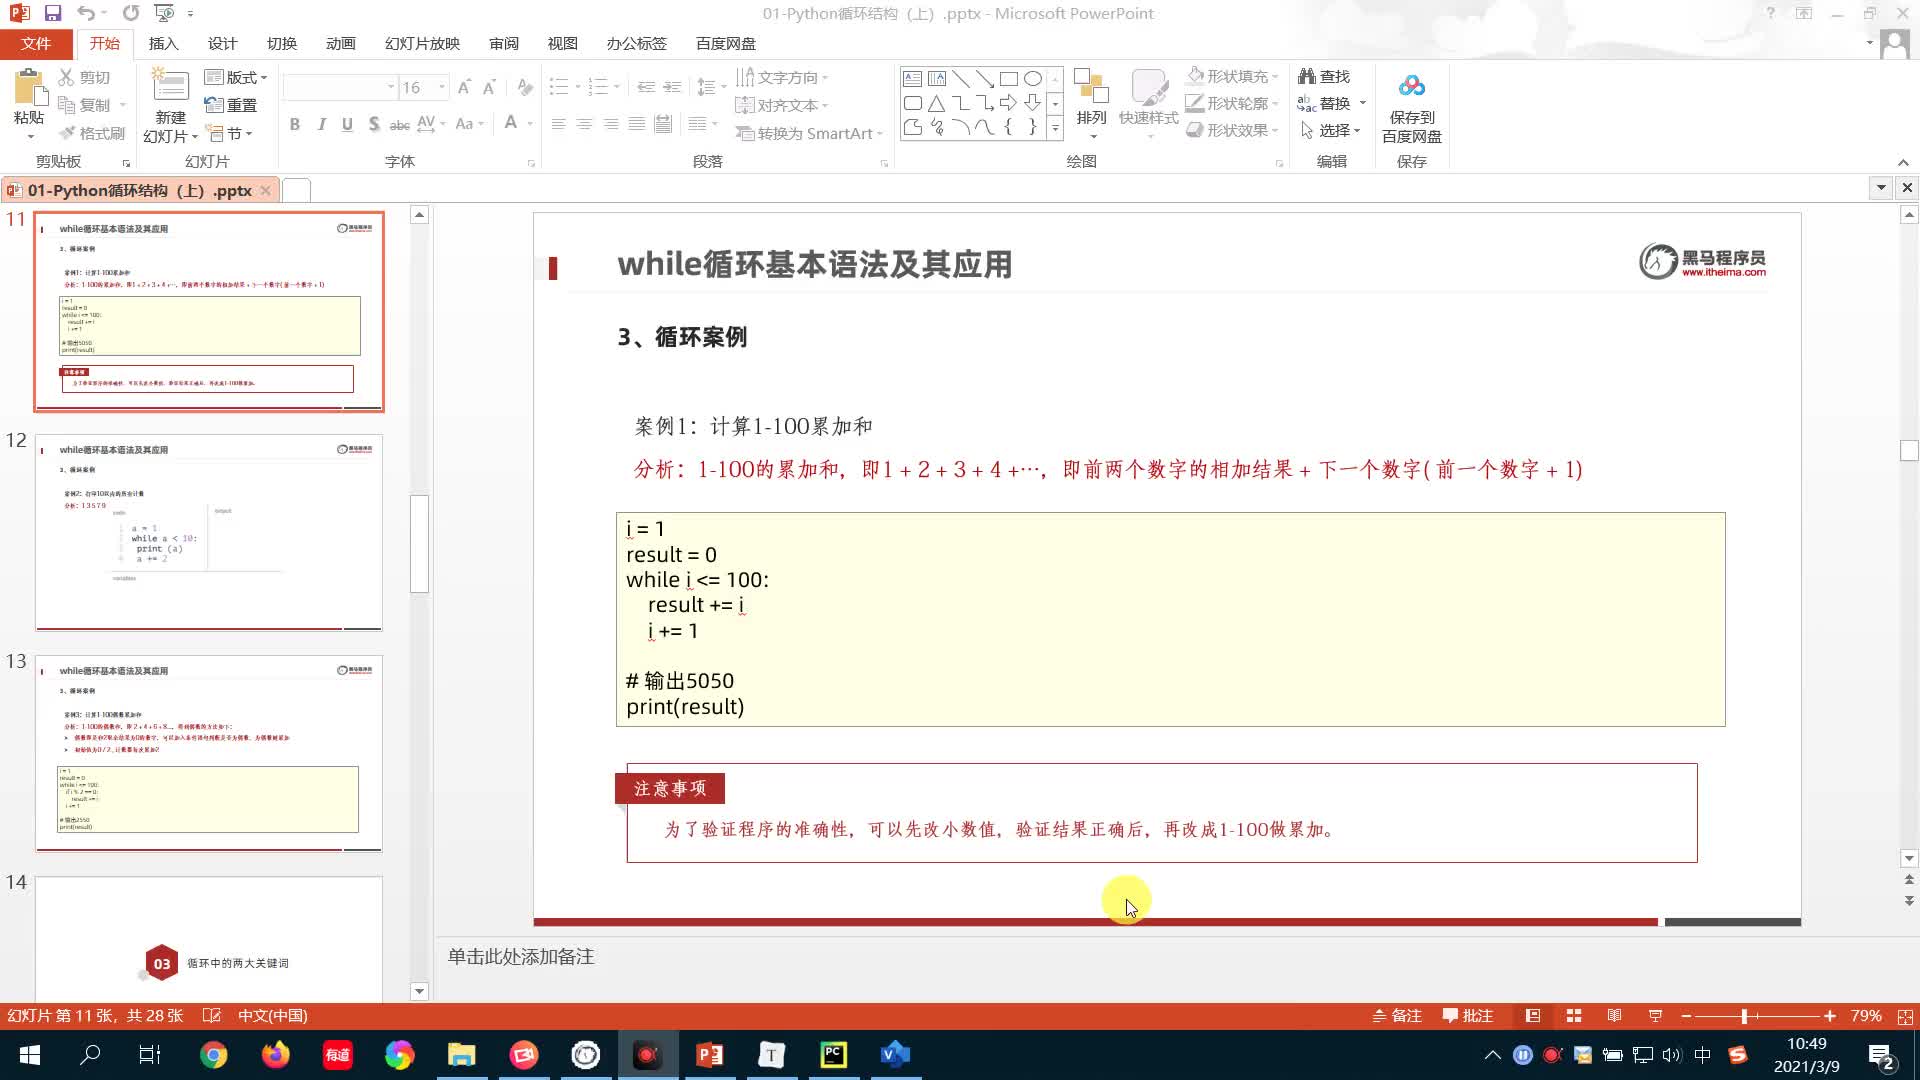Switch to the Baidu Netdisk (百度网盘) tab
The image size is (1920, 1080).
click(x=726, y=44)
